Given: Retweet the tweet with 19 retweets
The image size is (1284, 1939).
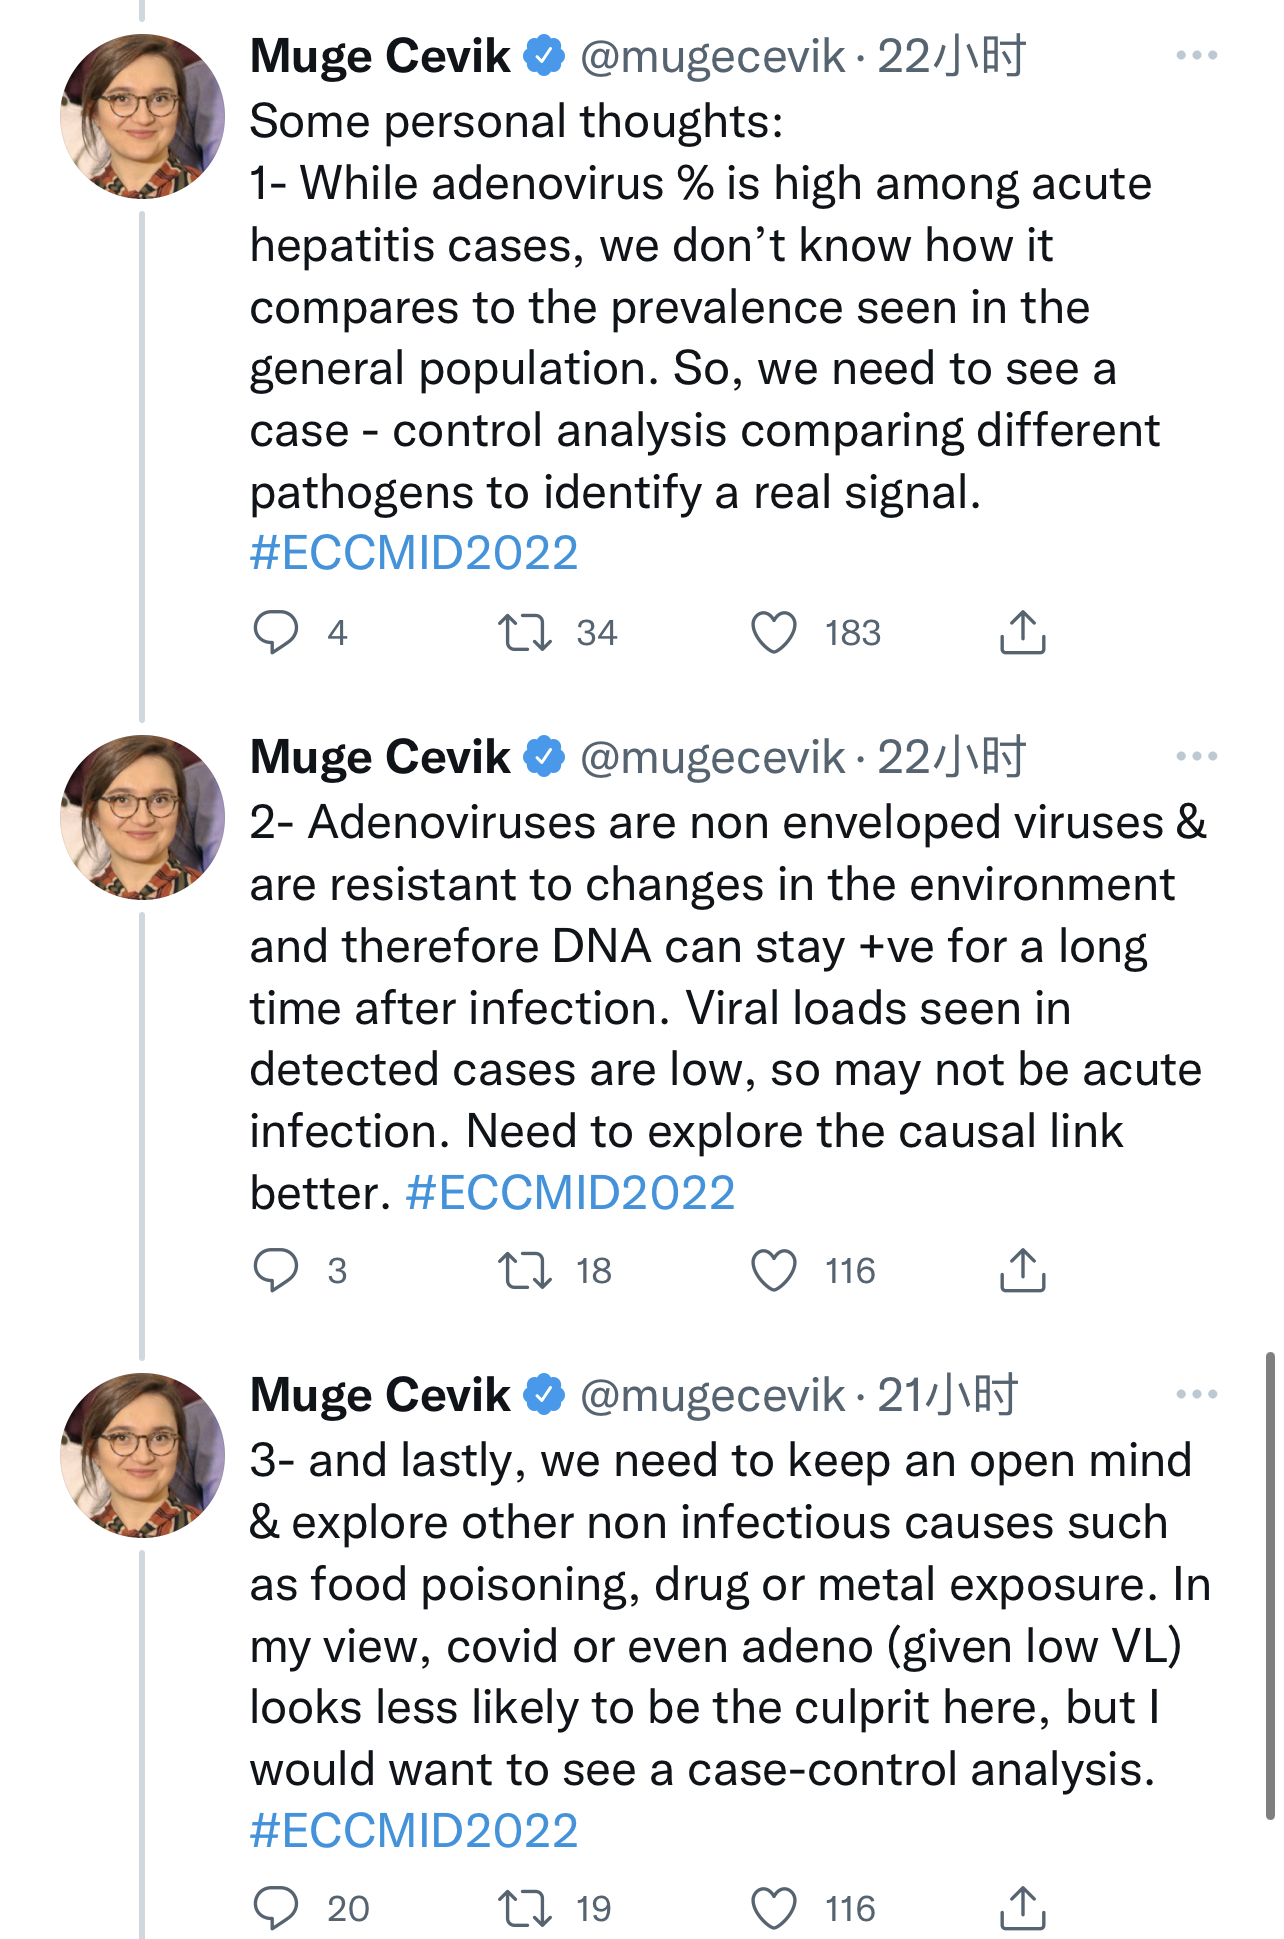Looking at the screenshot, I should (525, 1908).
